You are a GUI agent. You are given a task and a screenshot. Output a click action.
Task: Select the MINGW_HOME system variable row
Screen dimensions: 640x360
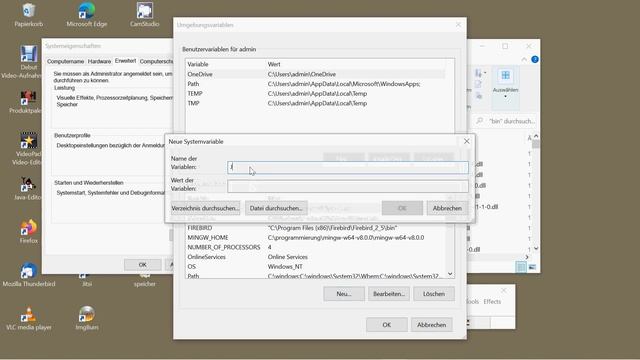click(x=315, y=238)
